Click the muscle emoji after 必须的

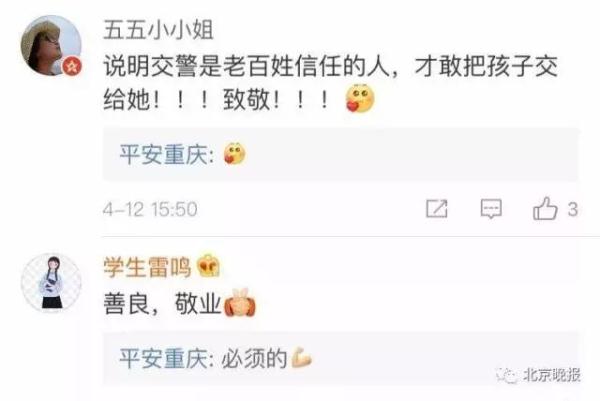click(x=302, y=359)
